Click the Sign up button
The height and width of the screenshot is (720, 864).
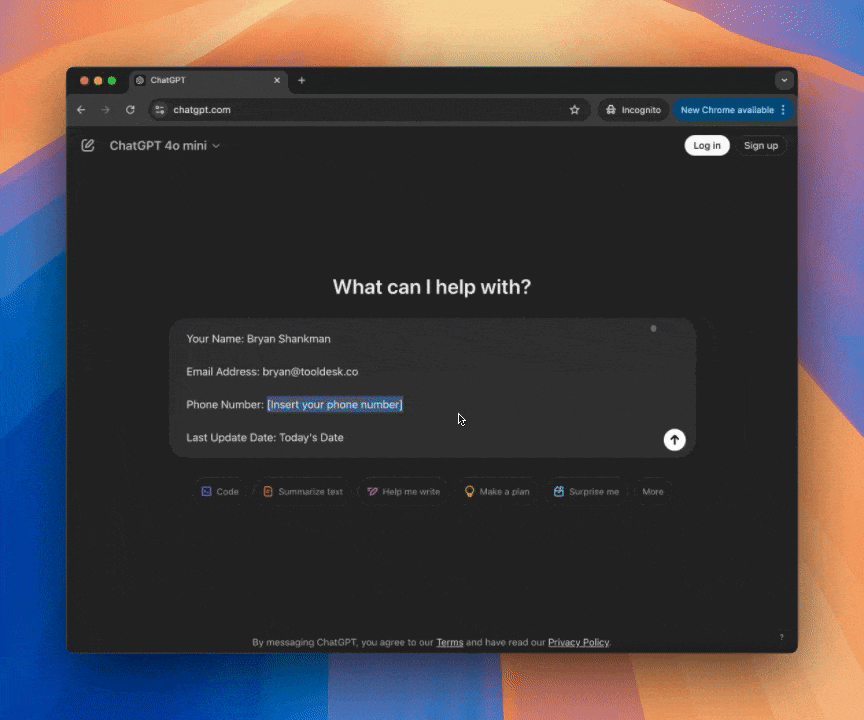pos(761,146)
